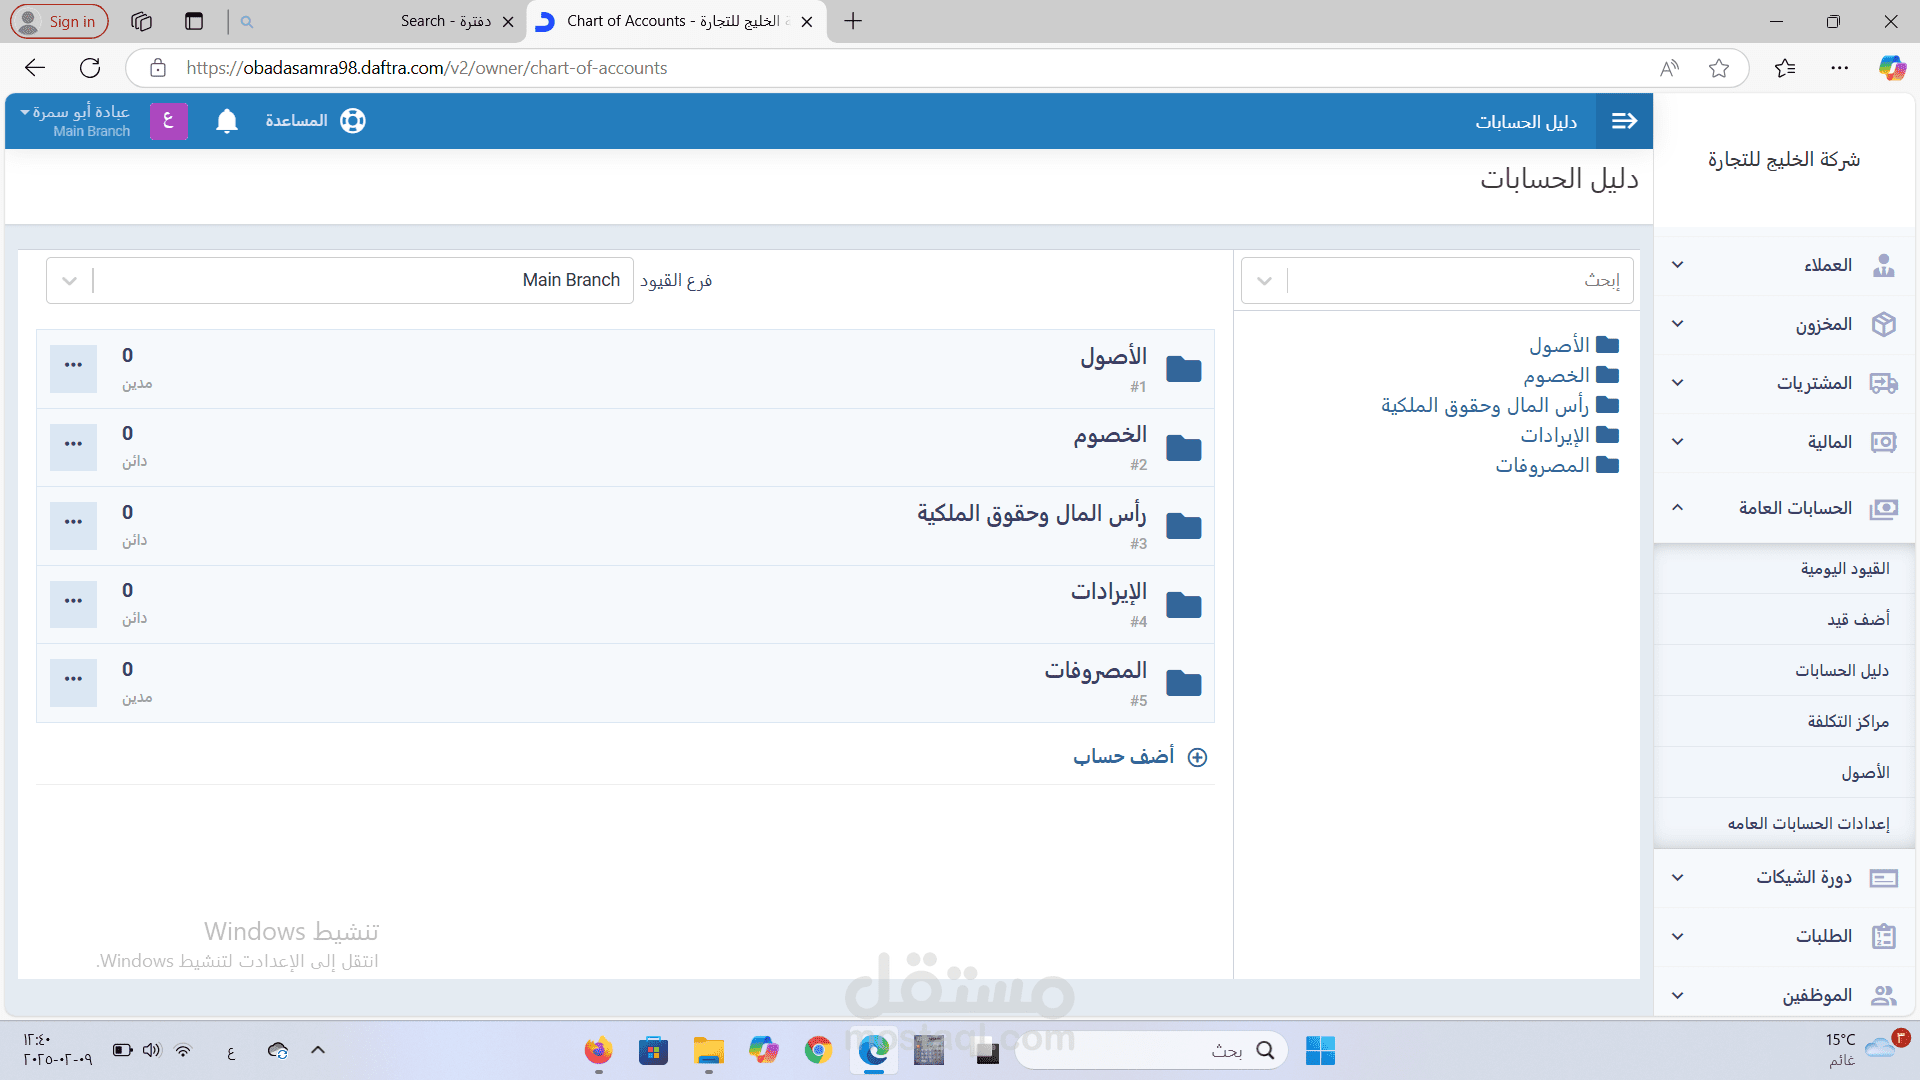Screen dimensions: 1920x1080
Task: Open the الموظفين employees icon
Action: click(x=1886, y=995)
